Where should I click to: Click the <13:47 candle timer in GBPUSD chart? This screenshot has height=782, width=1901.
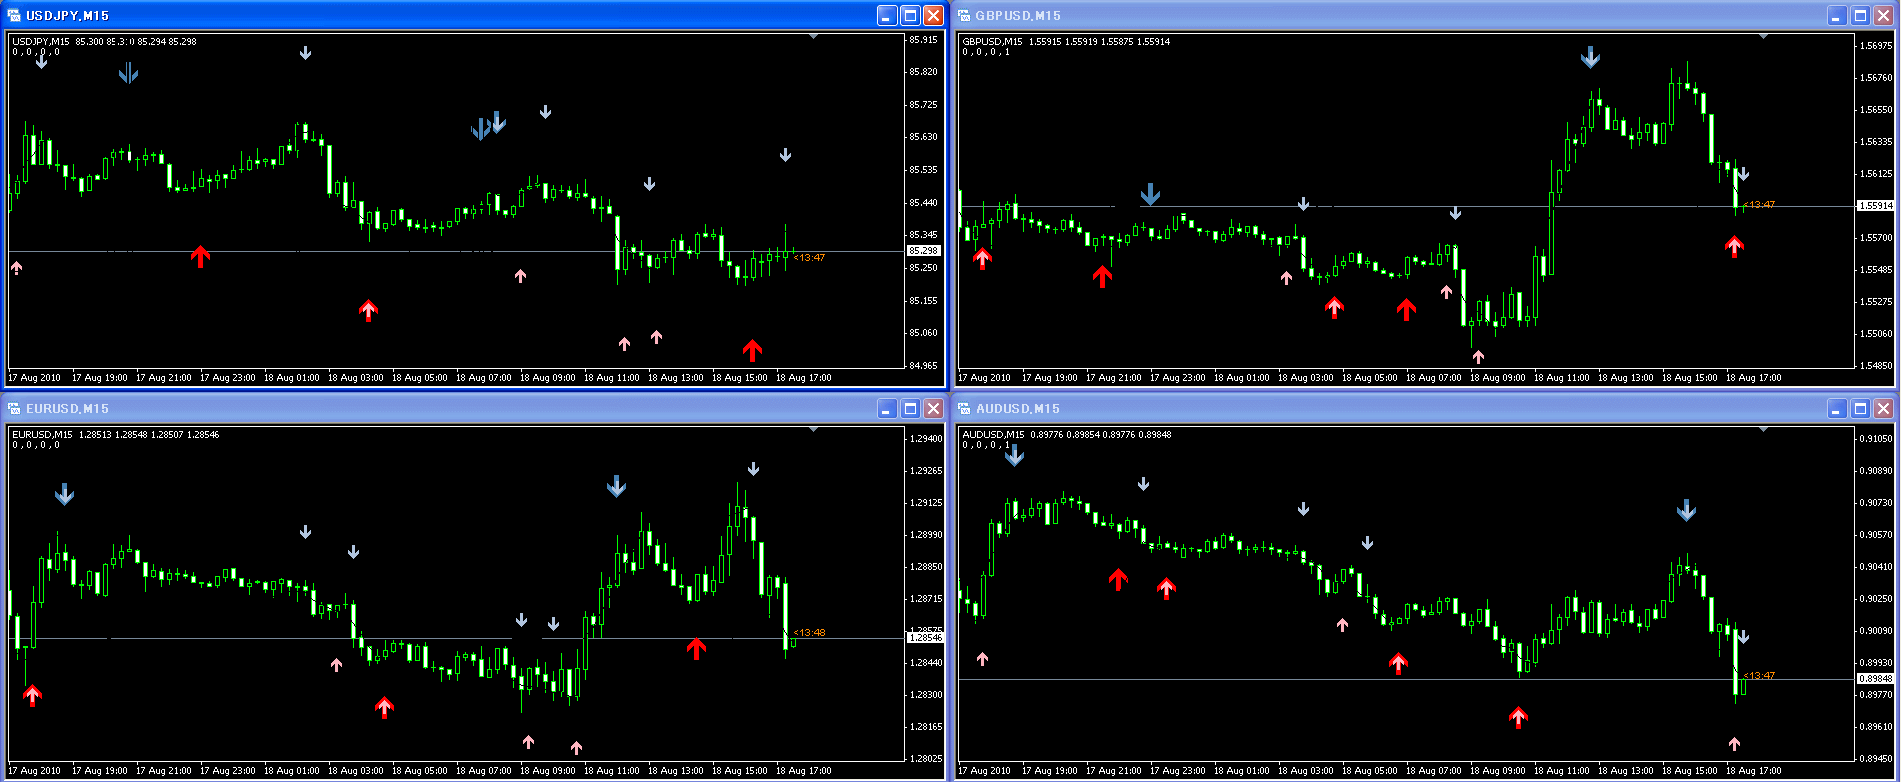(x=1759, y=205)
